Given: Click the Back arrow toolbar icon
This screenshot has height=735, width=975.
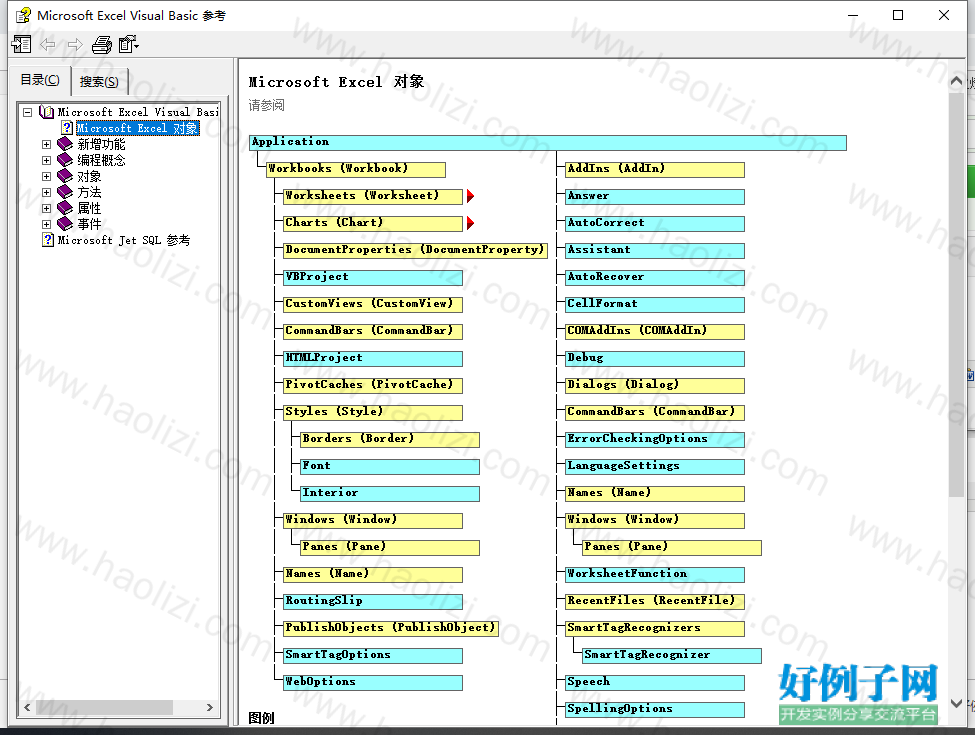Looking at the screenshot, I should [48, 44].
